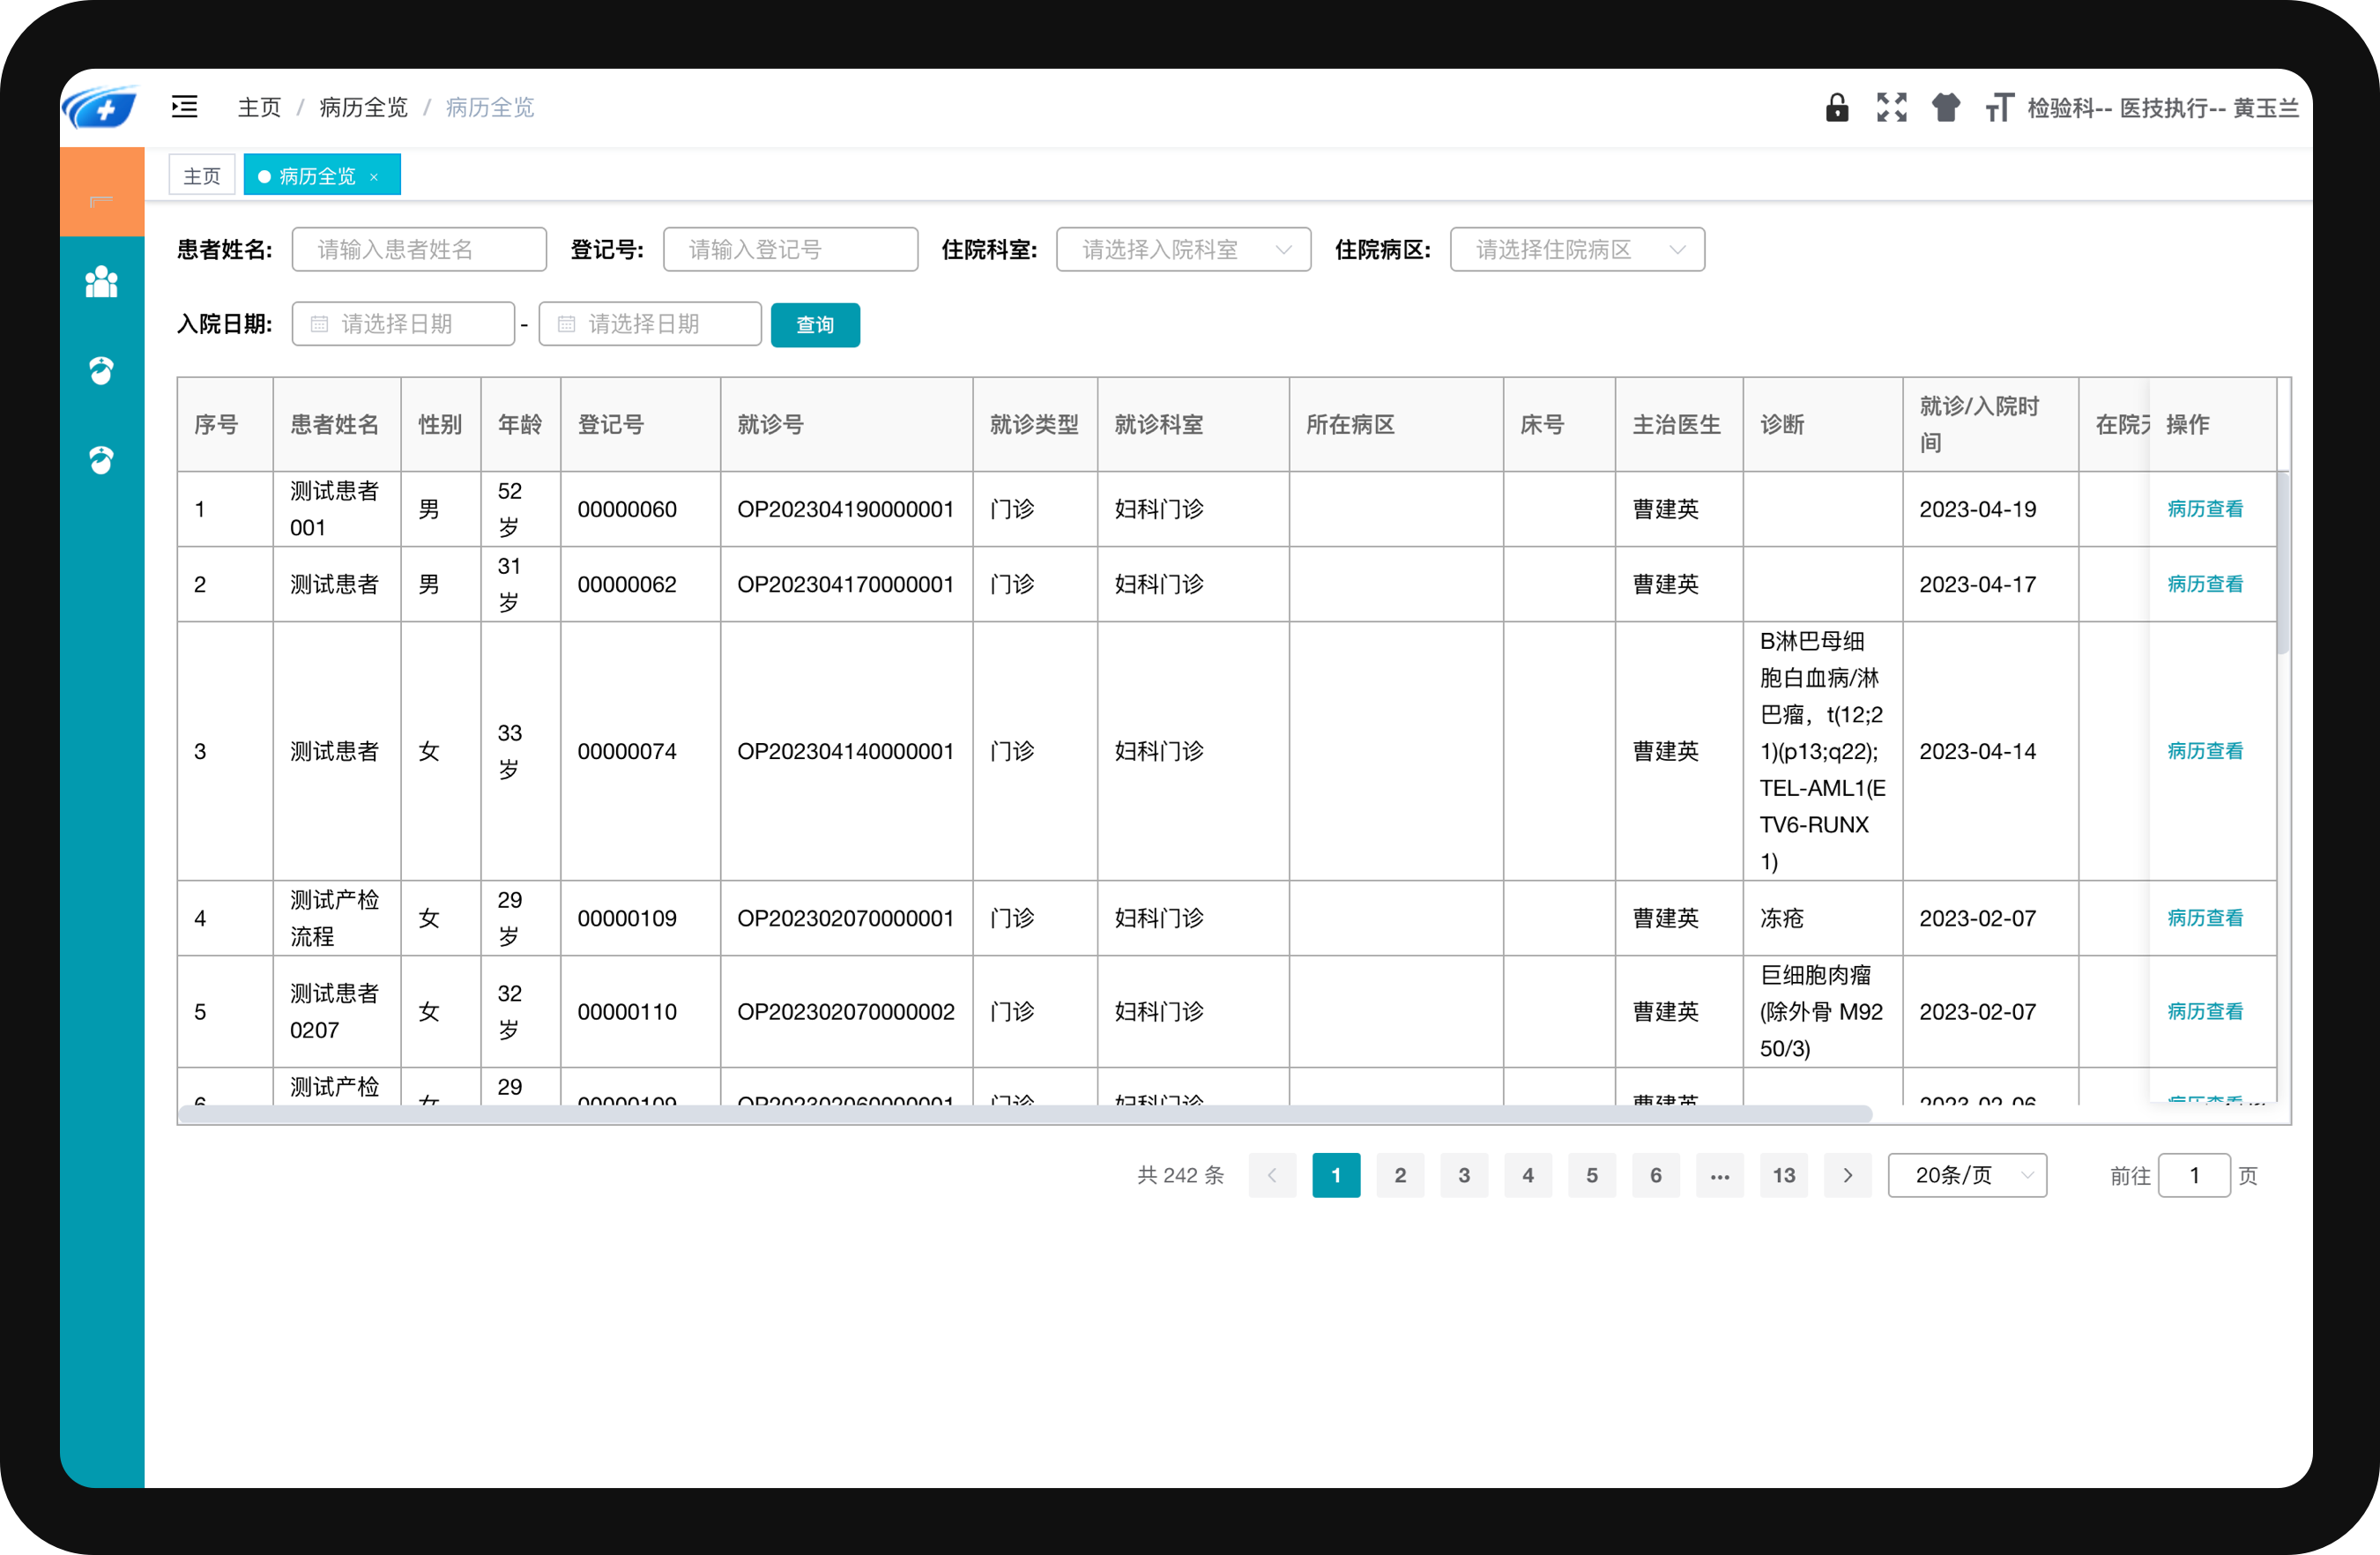The image size is (2380, 1555).
Task: Click the table vertical scrollbar
Action: coord(2283,564)
